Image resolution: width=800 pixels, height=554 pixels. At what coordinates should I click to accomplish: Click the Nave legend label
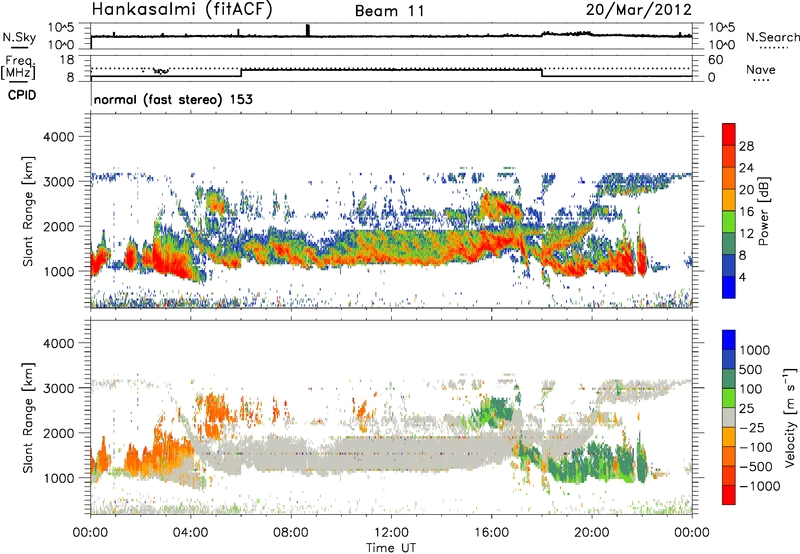pyautogui.click(x=761, y=70)
